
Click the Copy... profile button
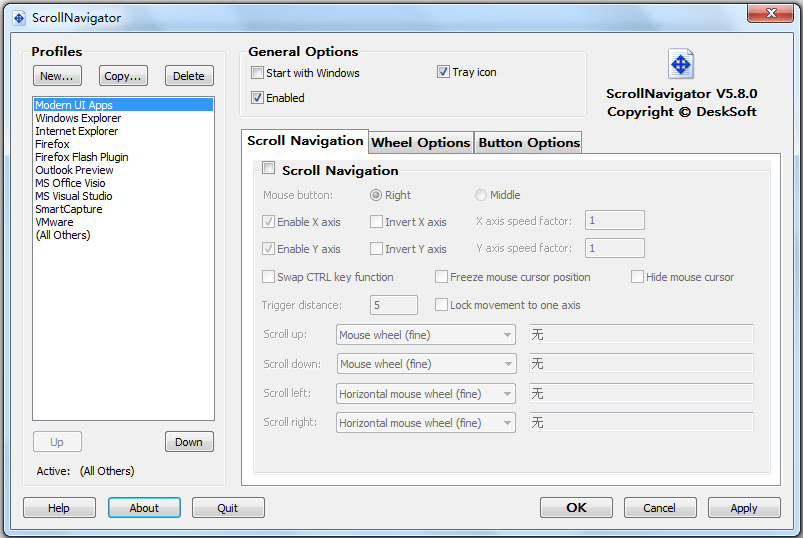point(123,76)
